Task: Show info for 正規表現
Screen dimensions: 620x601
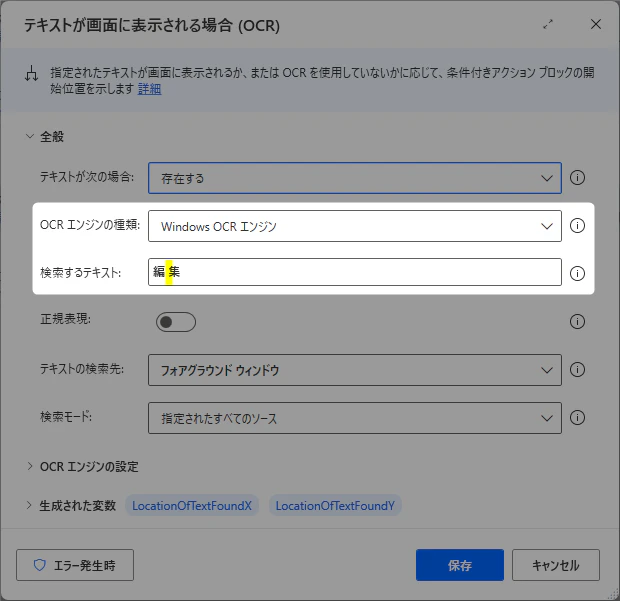Action: (x=577, y=321)
